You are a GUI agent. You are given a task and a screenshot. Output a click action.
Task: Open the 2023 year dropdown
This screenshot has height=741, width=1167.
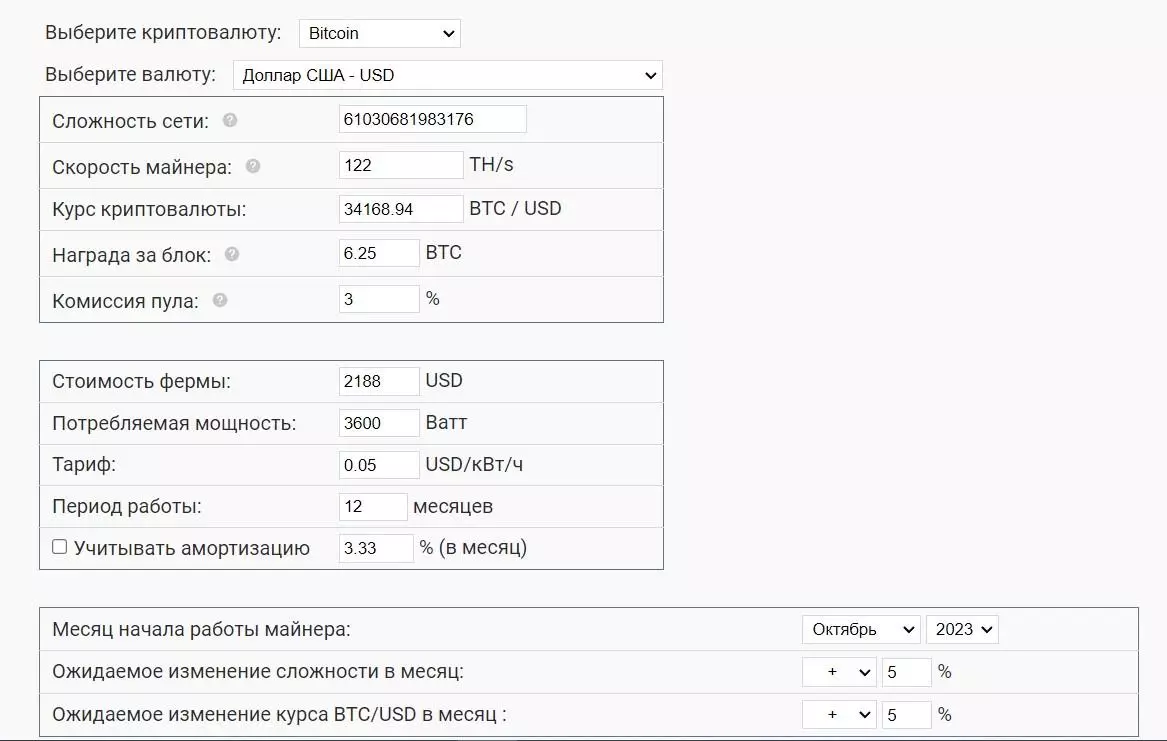coord(962,629)
